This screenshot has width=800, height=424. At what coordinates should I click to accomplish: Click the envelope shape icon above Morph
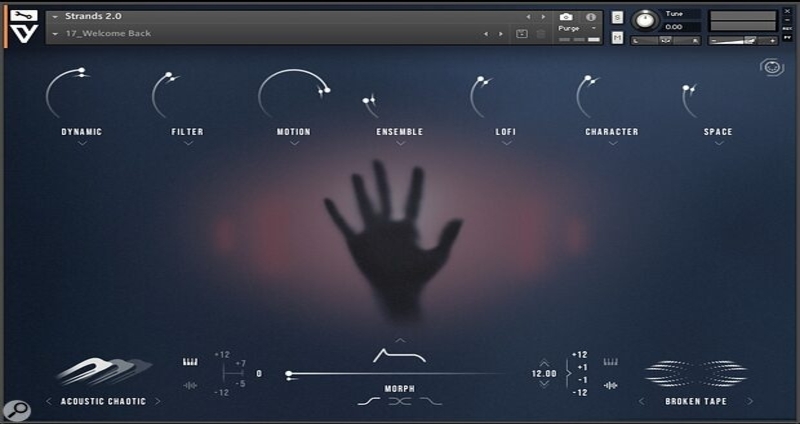coord(399,356)
